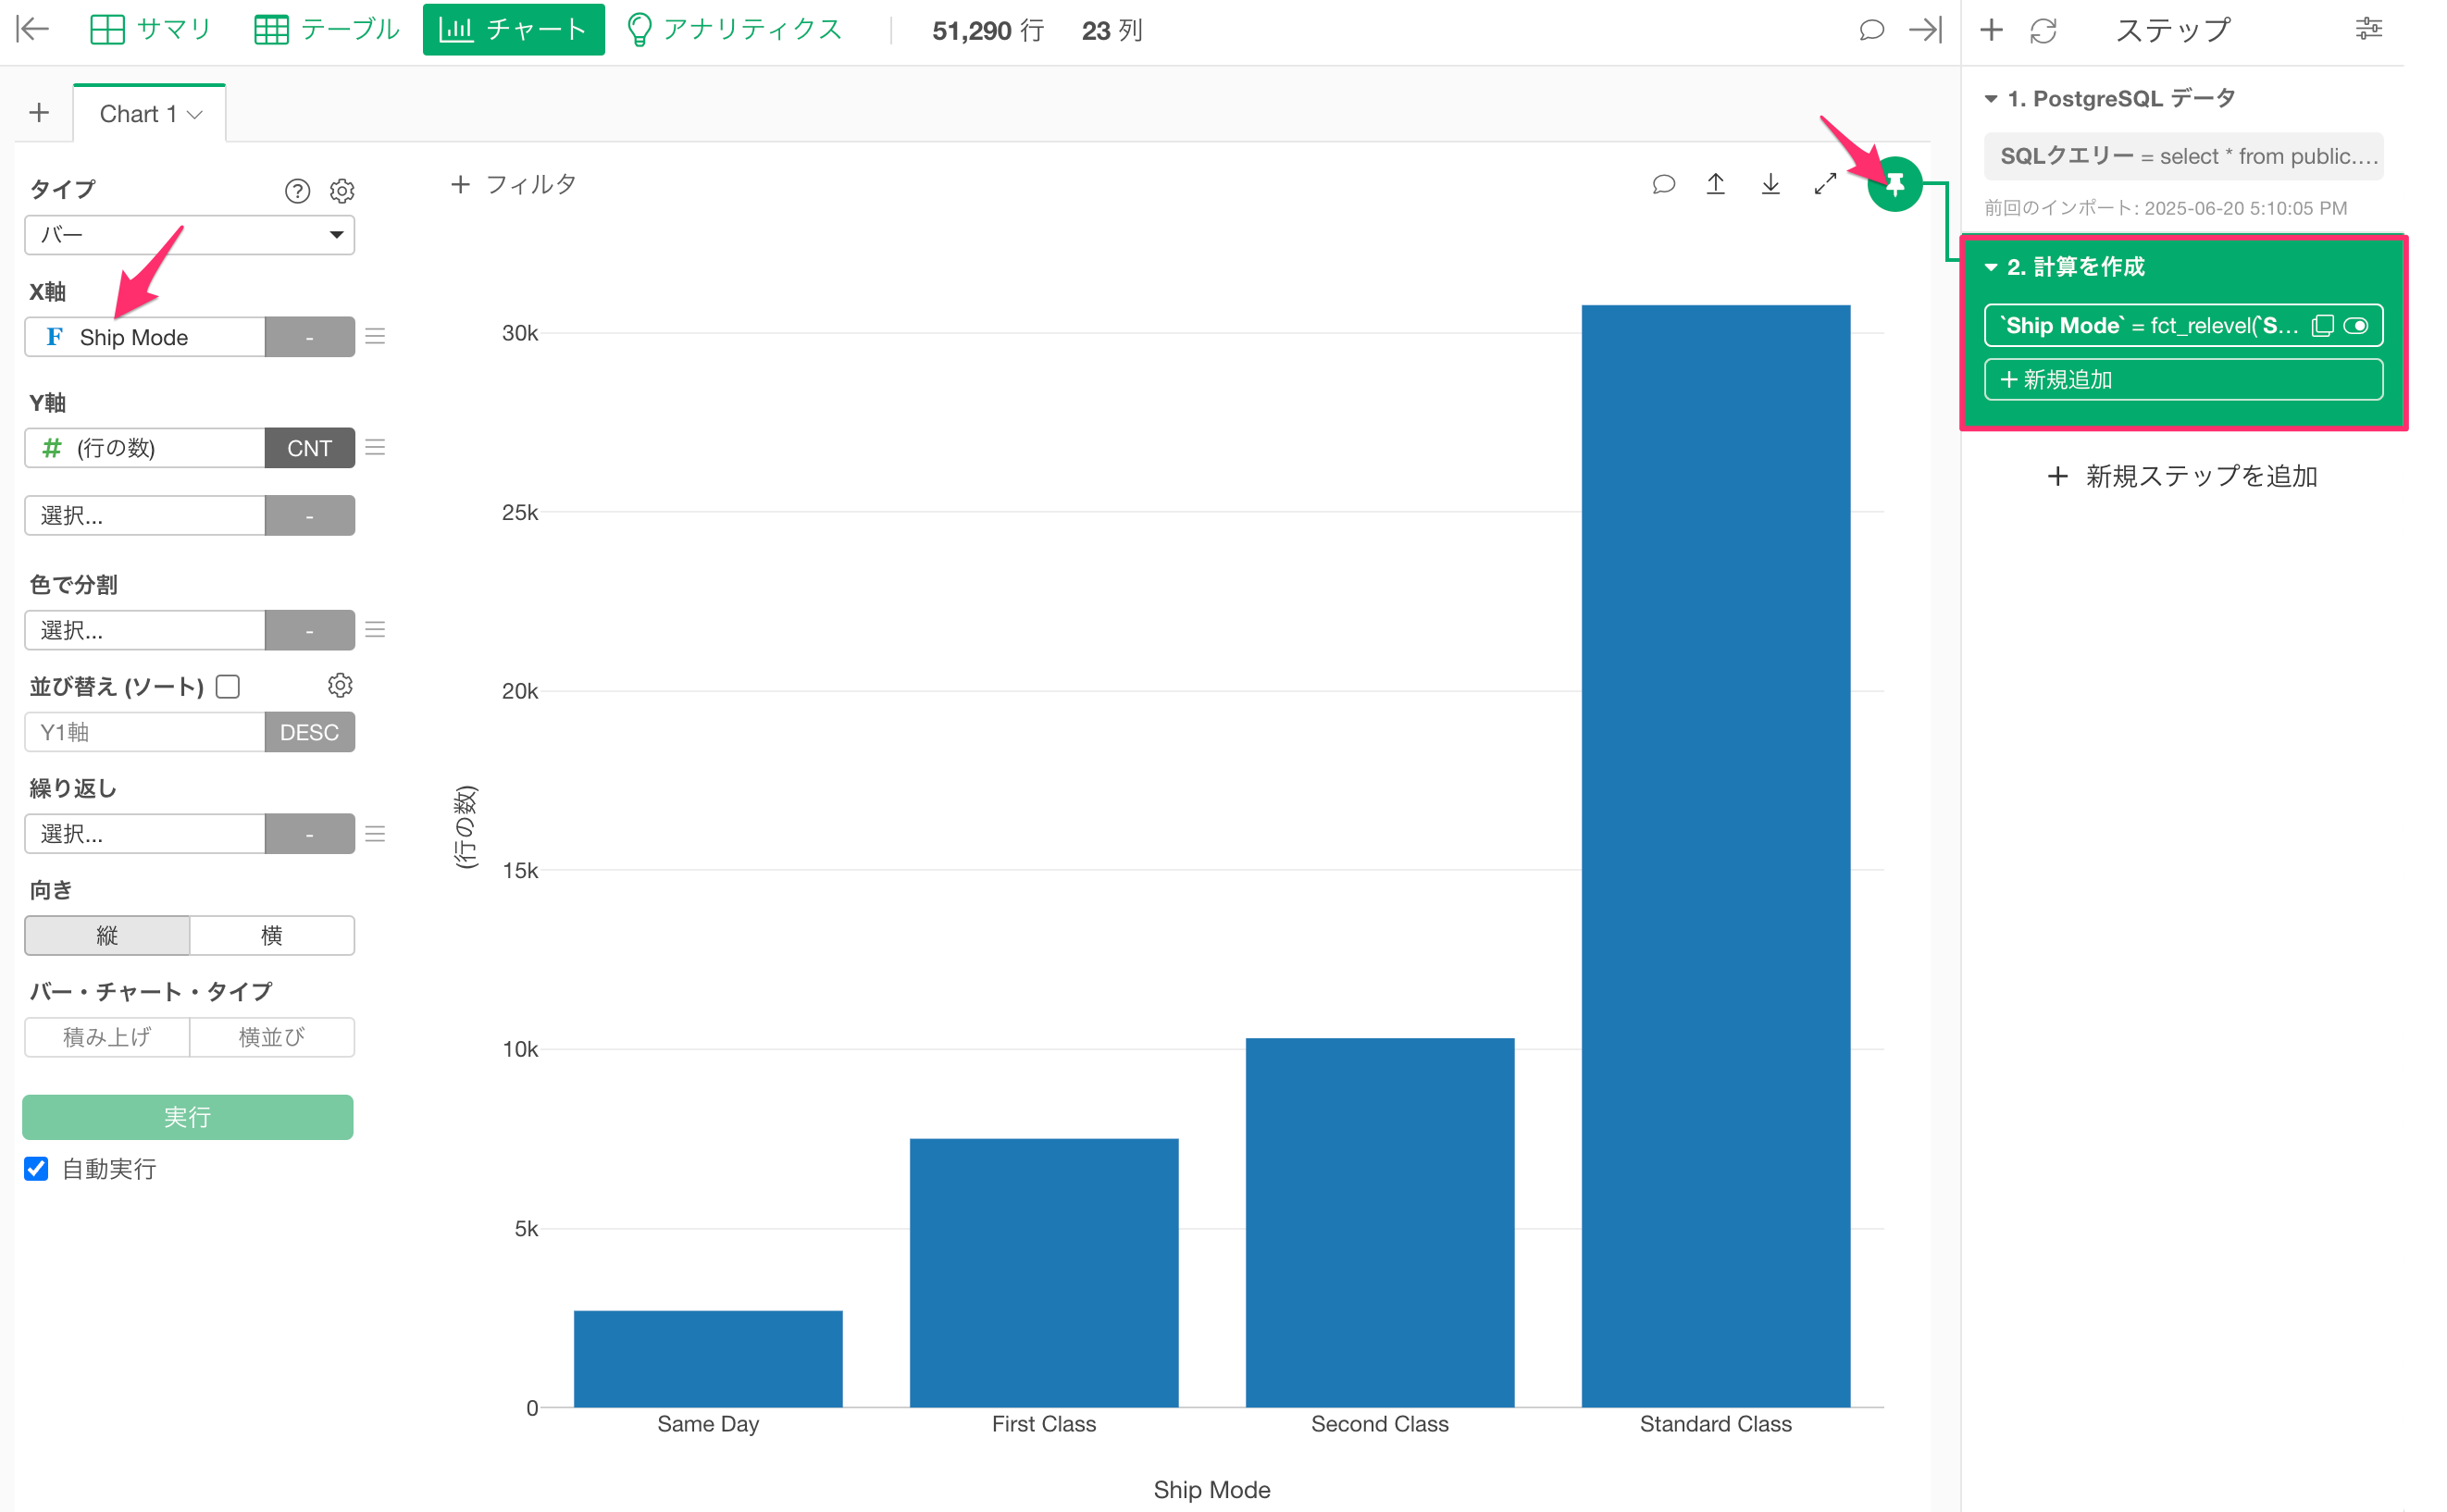Add a new chart with plus icon
The image size is (2447, 1512).
pyautogui.click(x=39, y=112)
